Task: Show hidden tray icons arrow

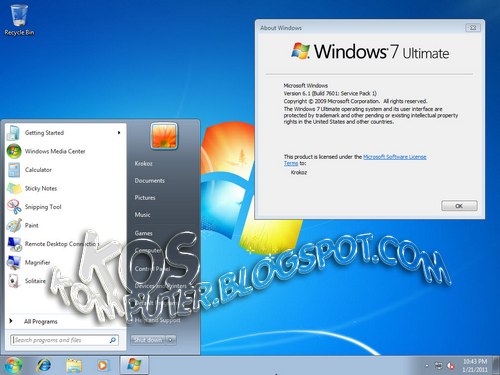Action: (426, 366)
